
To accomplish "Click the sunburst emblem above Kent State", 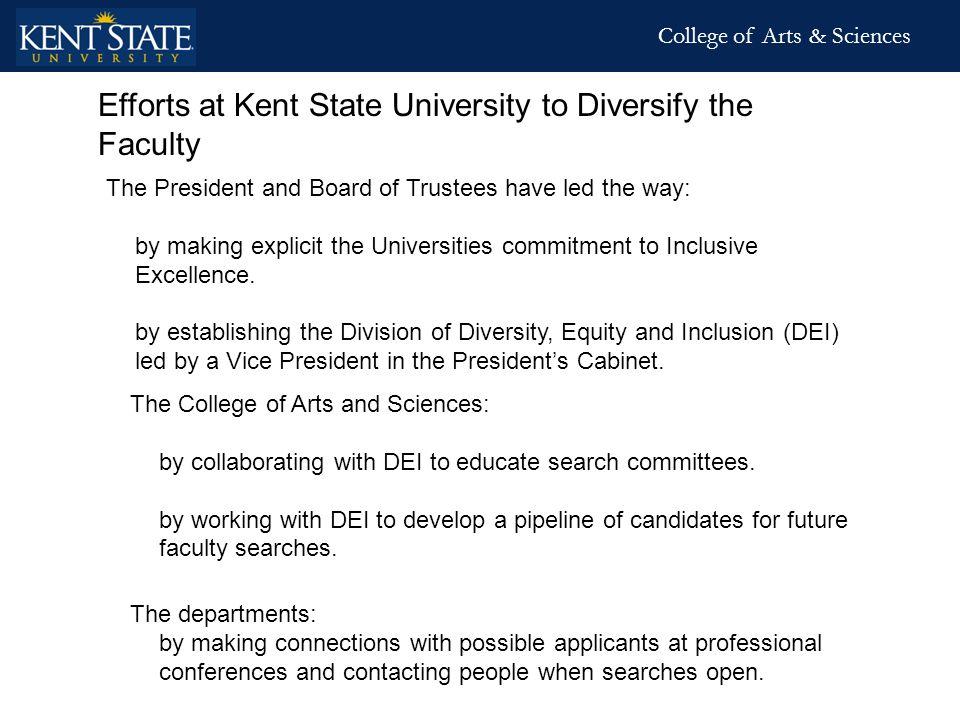I will 106,17.
